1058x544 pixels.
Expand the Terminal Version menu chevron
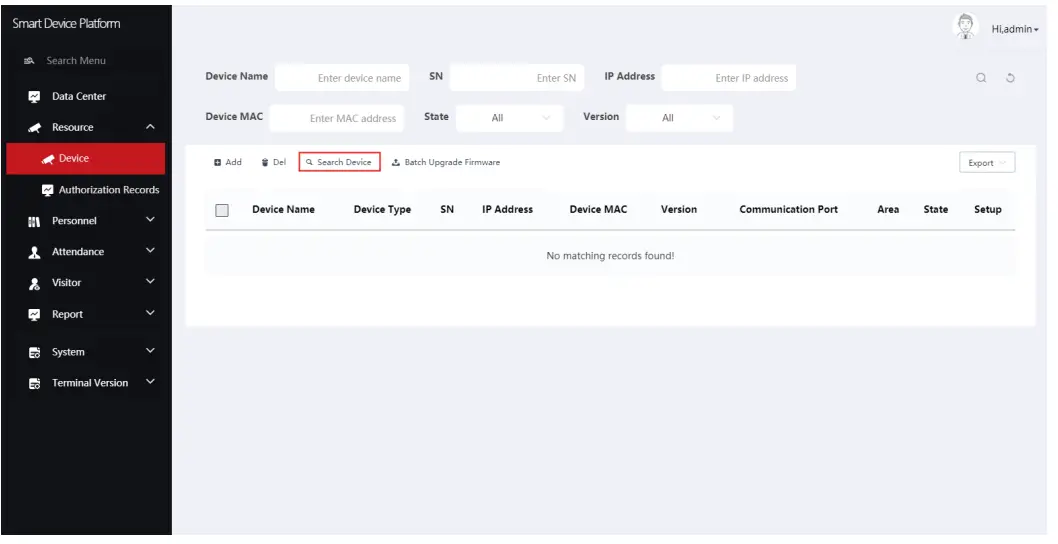click(x=150, y=382)
